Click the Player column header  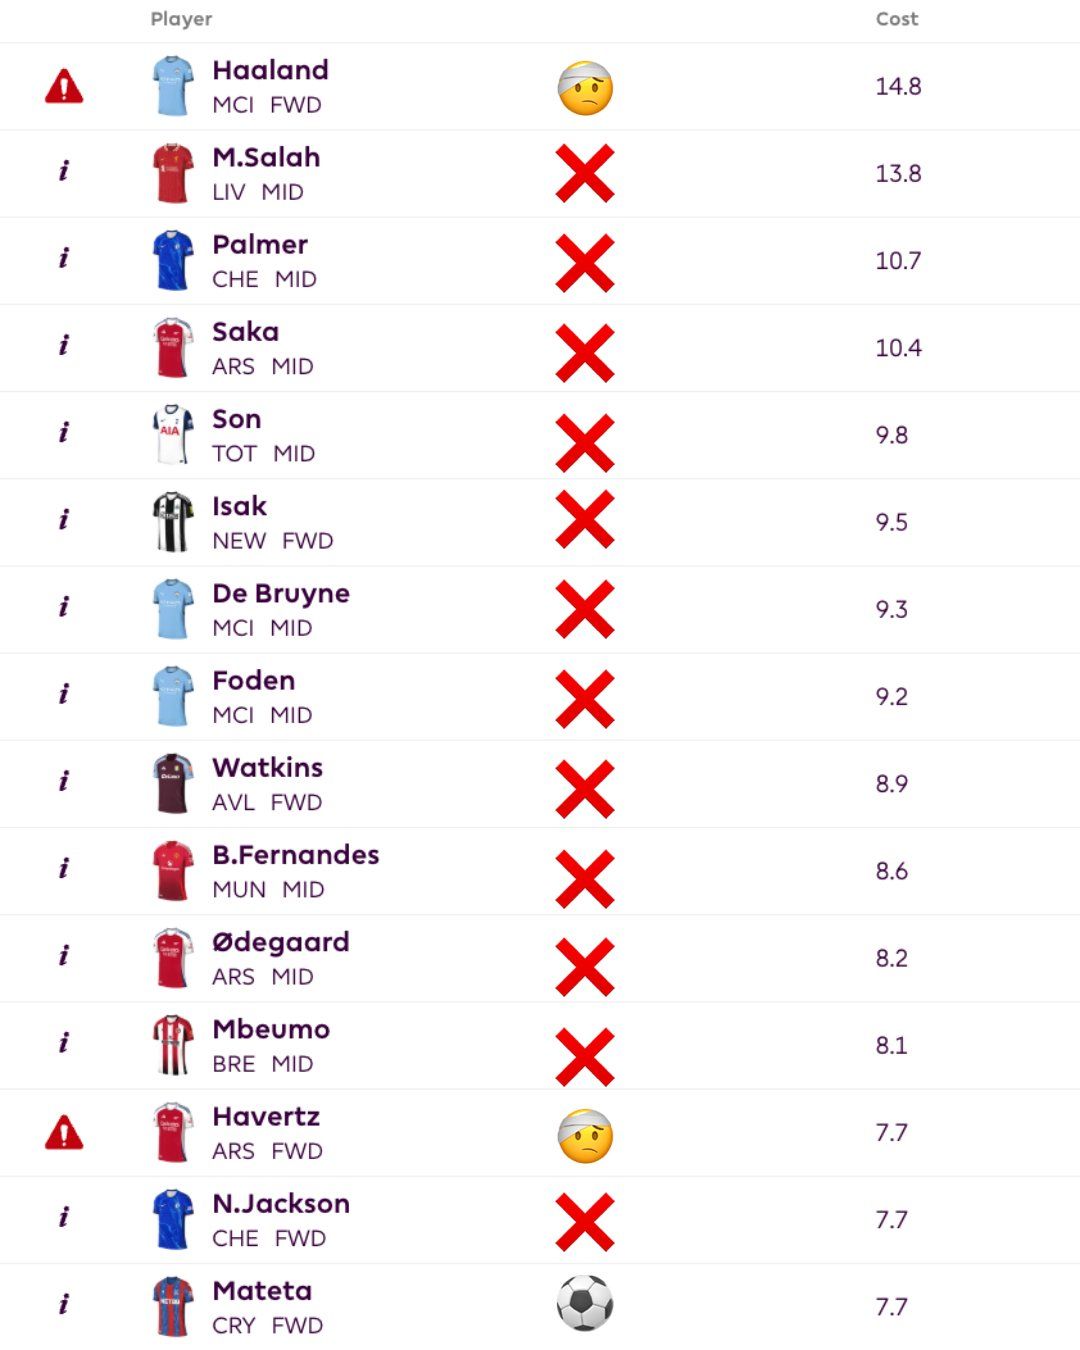181,19
